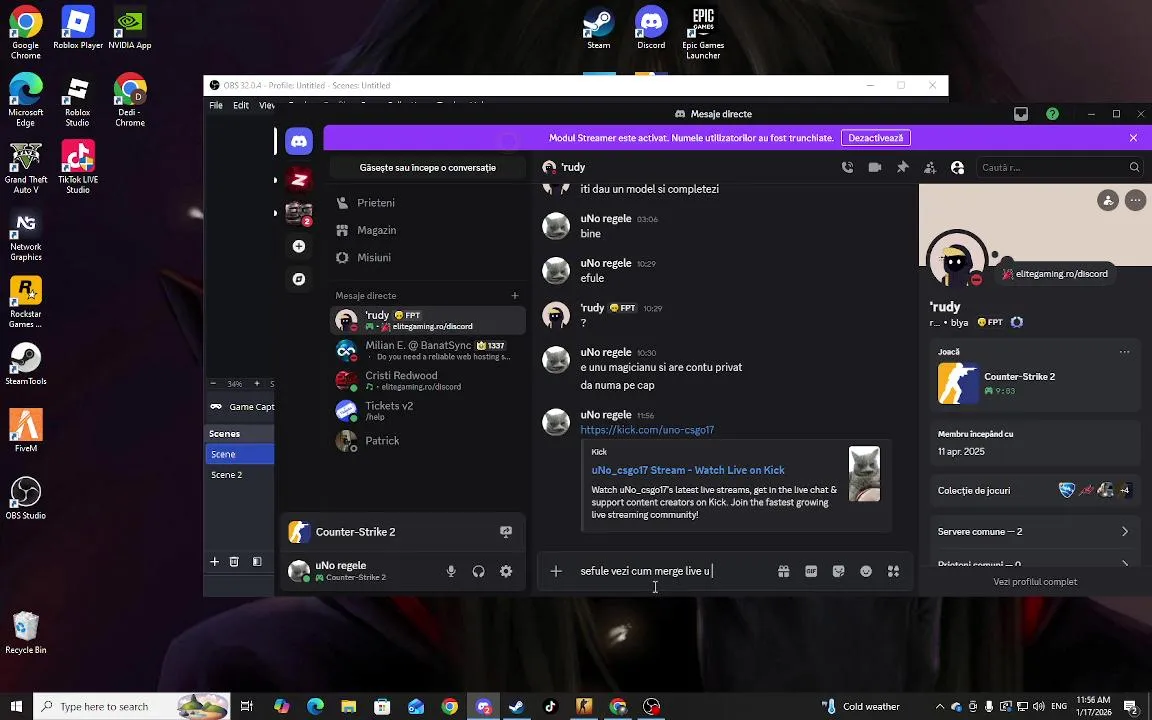Select Scene in OBS scenes list
The height and width of the screenshot is (720, 1152).
[240, 454]
